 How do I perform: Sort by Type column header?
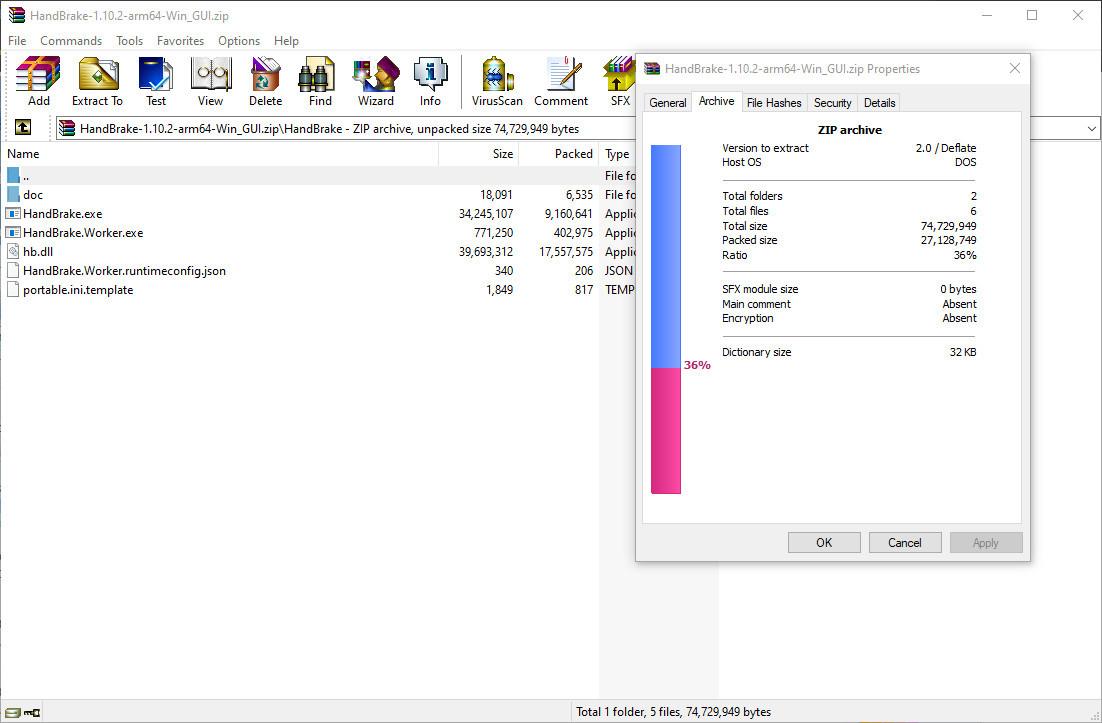tap(617, 154)
